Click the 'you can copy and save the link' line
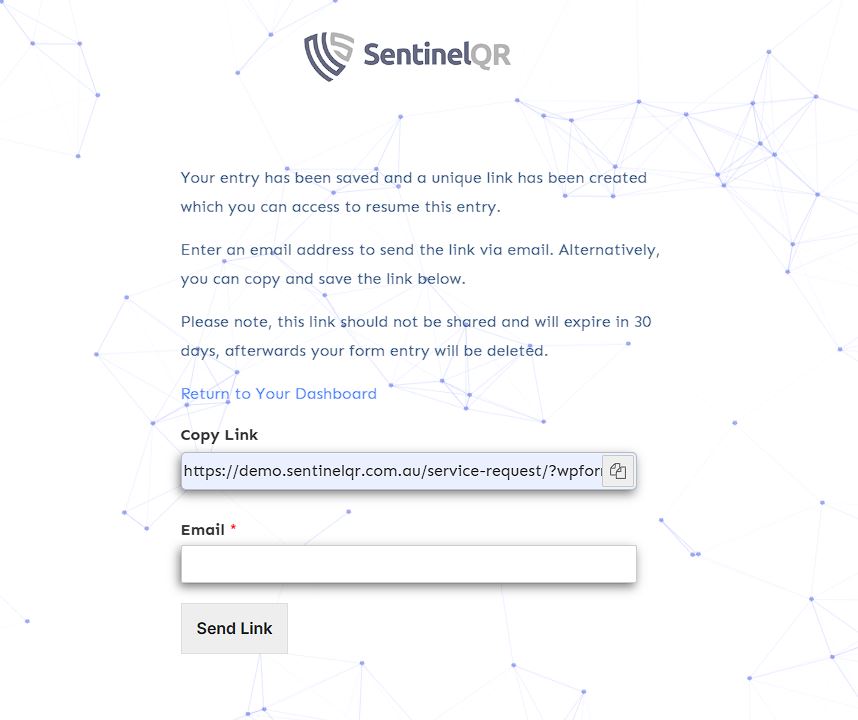The image size is (858, 720). point(323,279)
